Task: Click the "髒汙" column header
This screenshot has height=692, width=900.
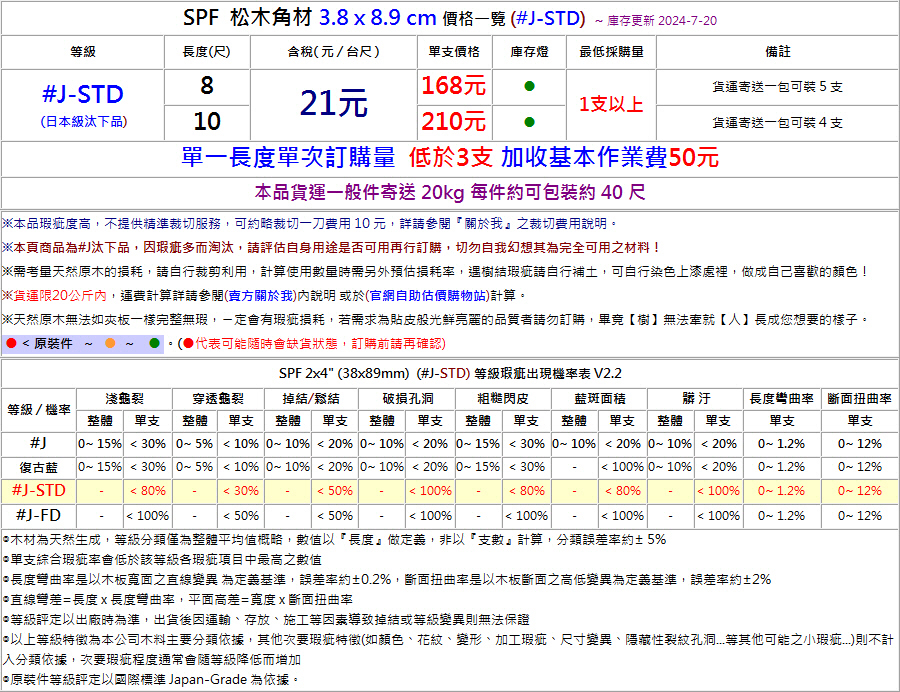Action: point(696,399)
